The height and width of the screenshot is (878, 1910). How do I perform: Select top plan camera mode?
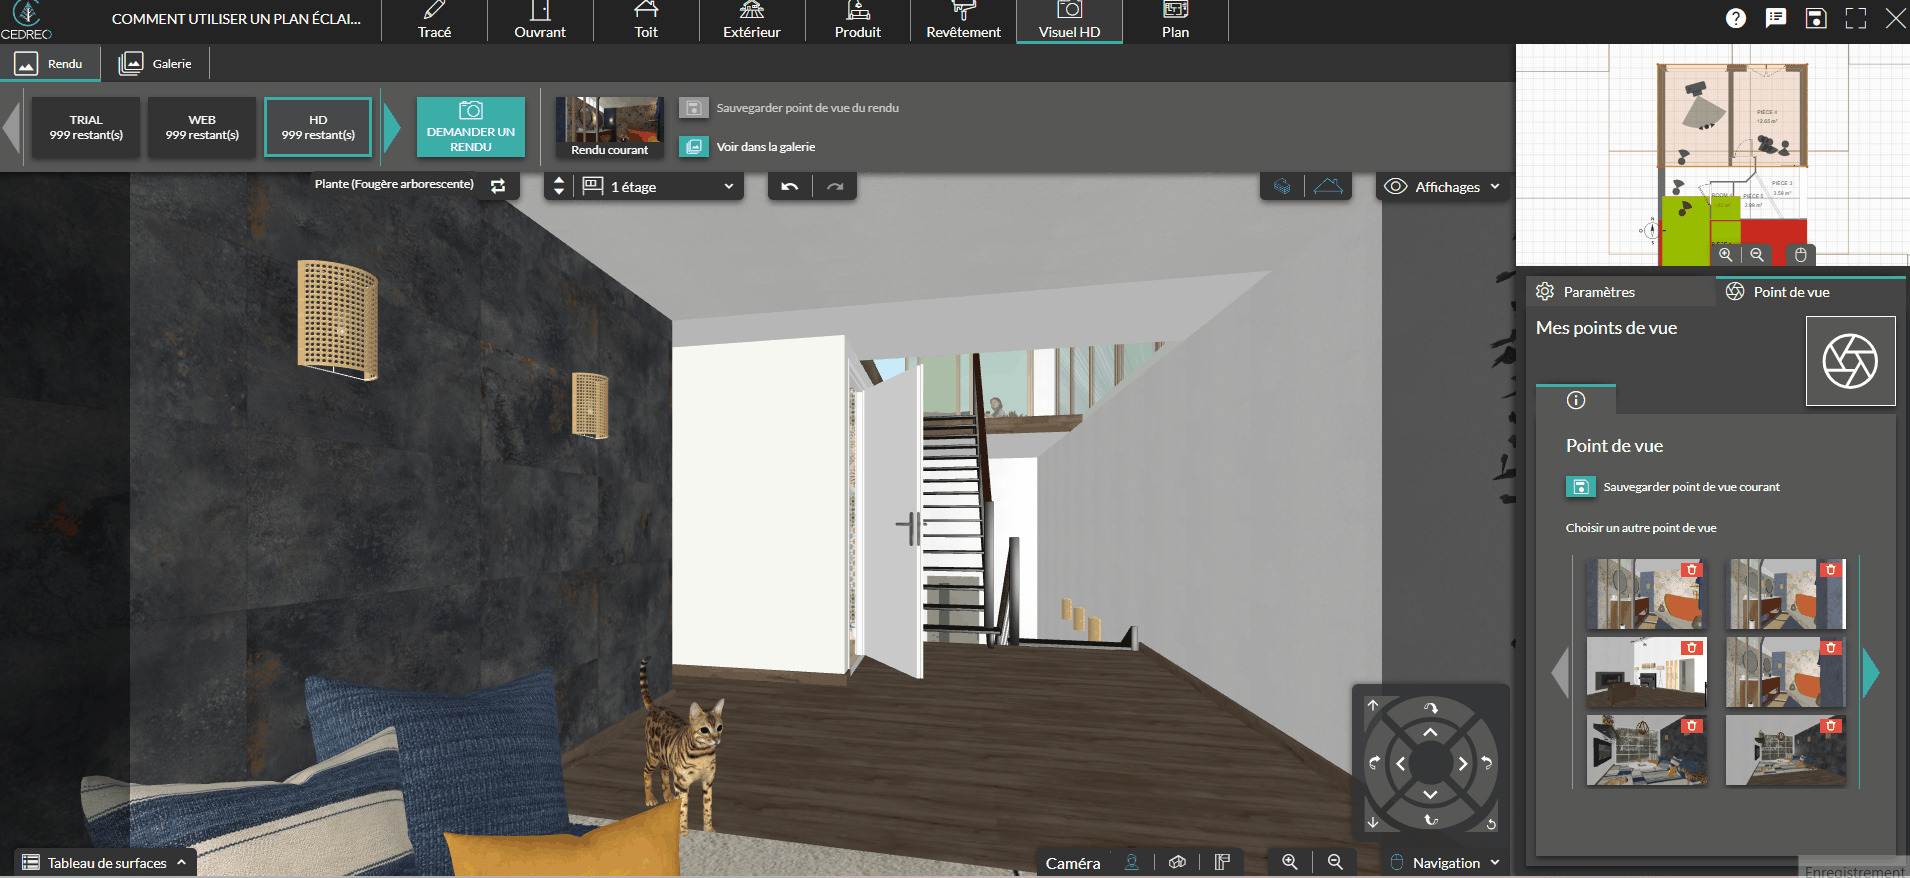(x=1222, y=862)
